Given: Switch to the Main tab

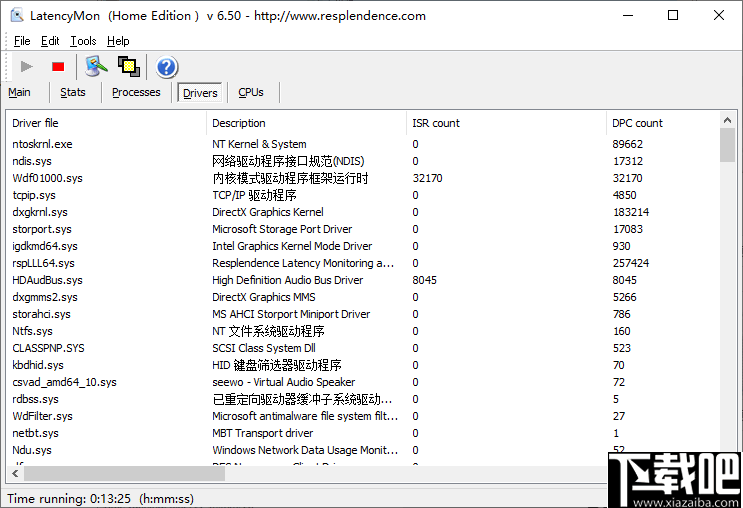Looking at the screenshot, I should click(x=19, y=92).
